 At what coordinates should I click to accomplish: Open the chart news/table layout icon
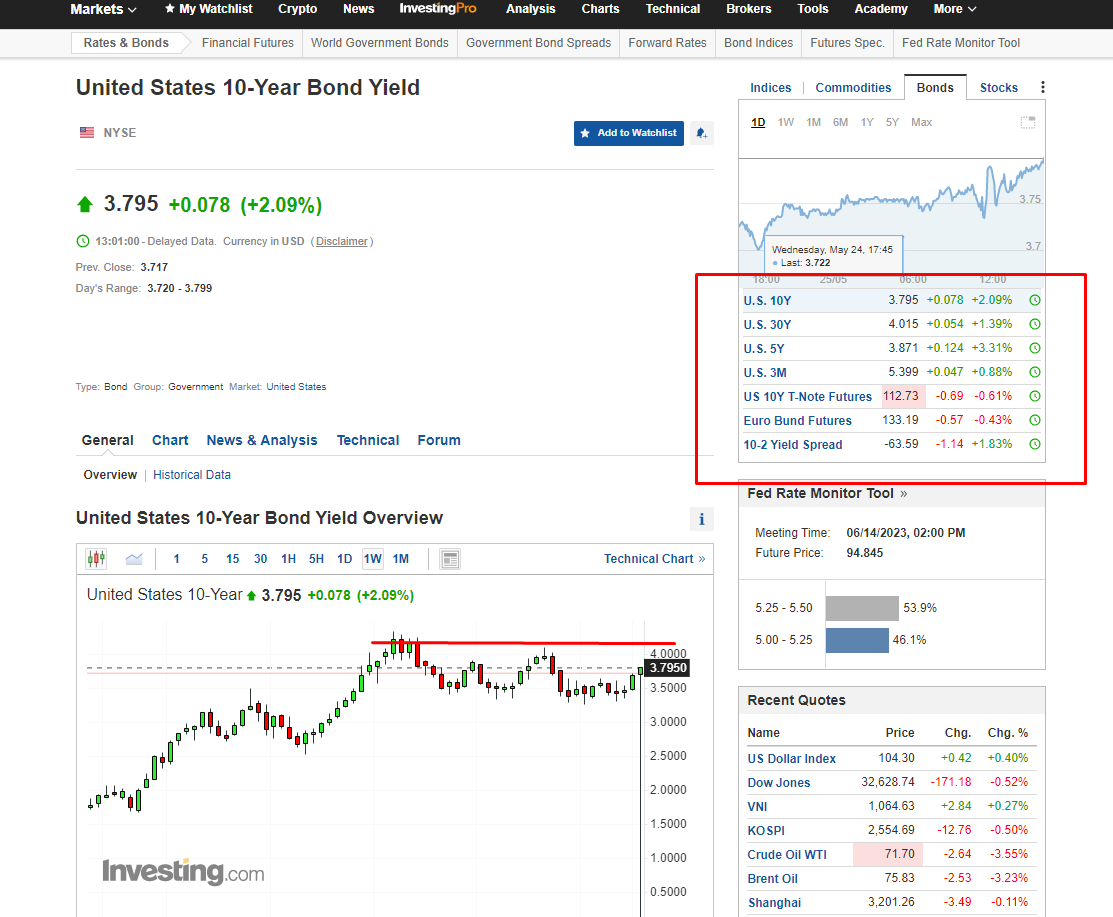coord(450,559)
